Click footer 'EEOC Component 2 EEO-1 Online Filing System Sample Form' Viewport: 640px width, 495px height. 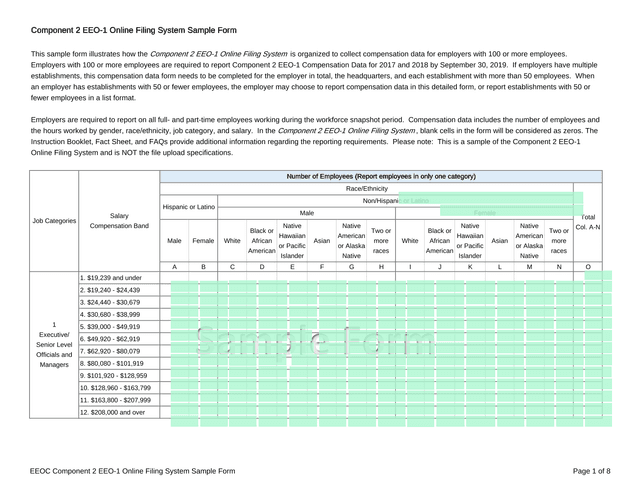132,471
